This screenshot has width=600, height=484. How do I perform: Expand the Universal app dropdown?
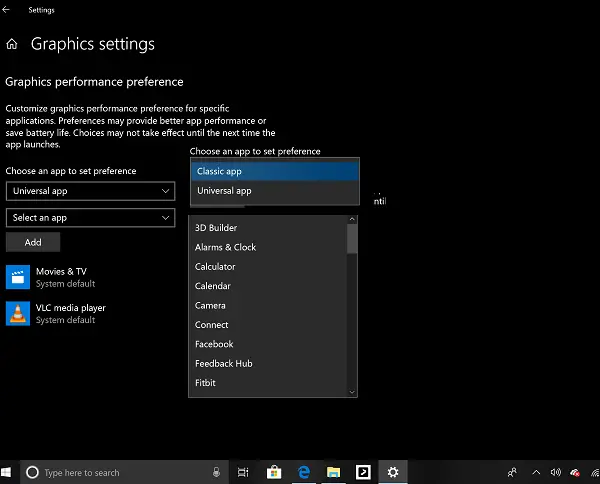pyautogui.click(x=90, y=191)
